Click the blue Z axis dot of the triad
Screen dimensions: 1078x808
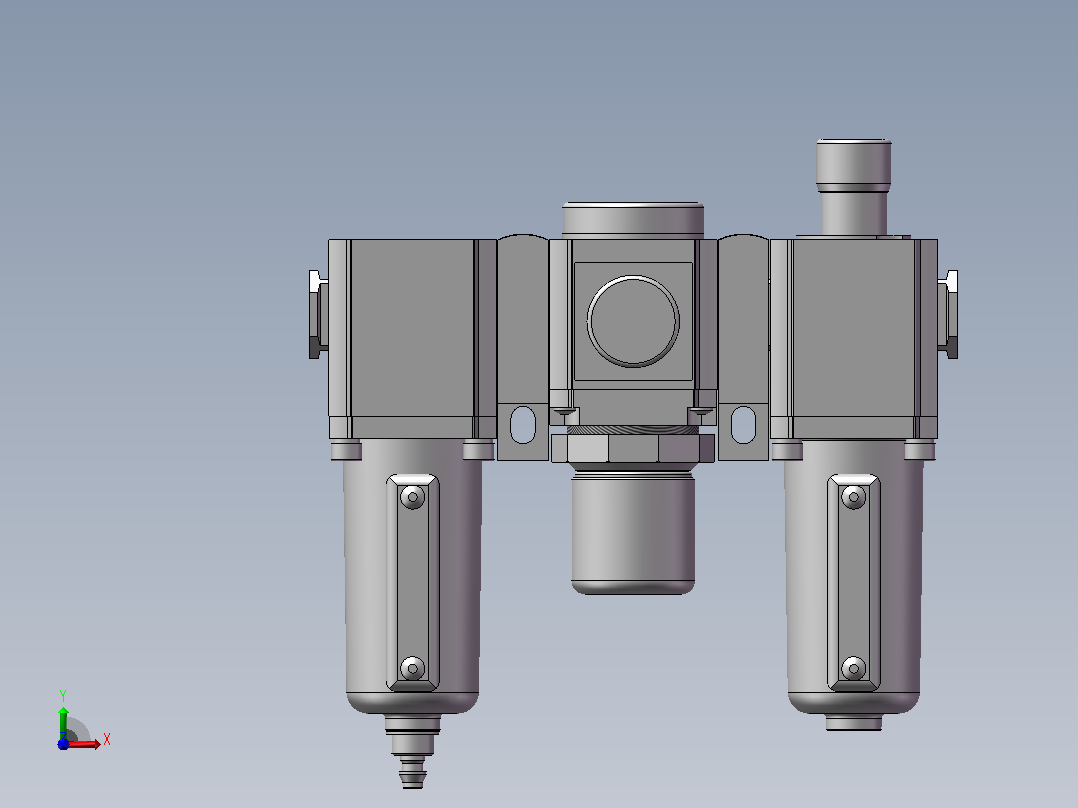click(x=63, y=744)
